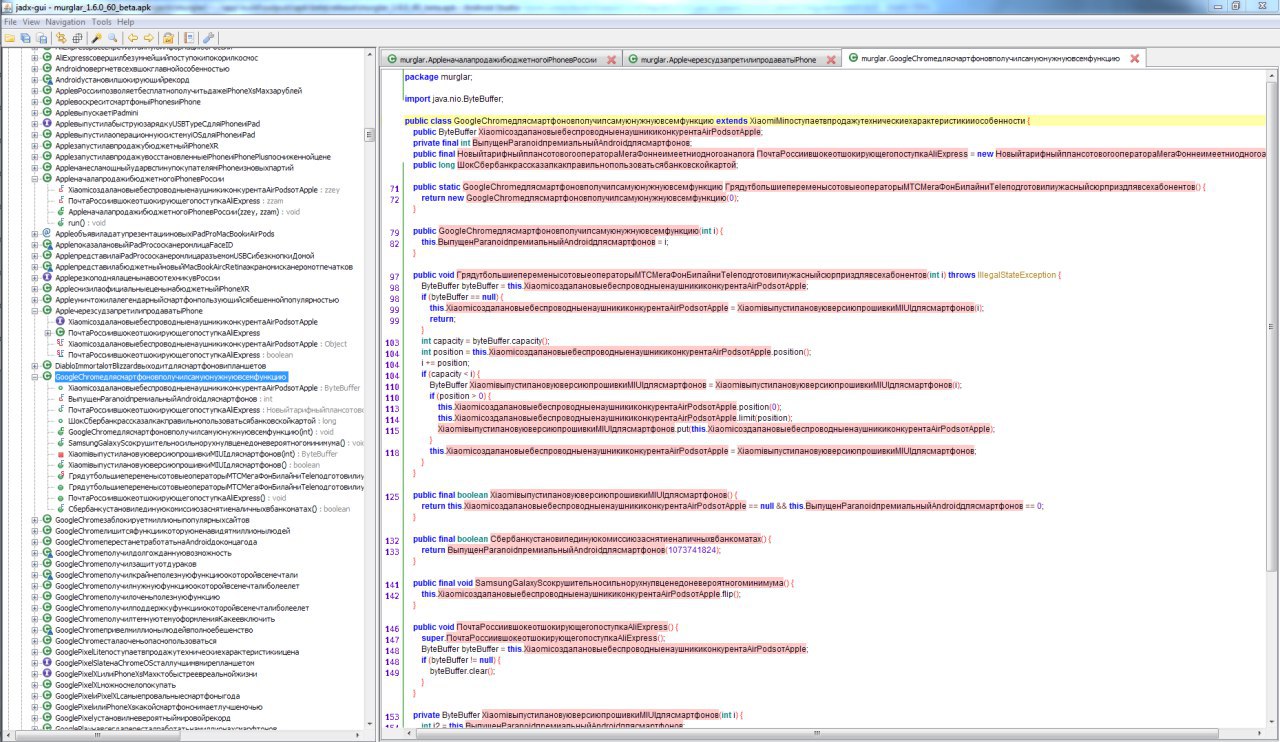The height and width of the screenshot is (742, 1280).
Task: Click the Export as gradle project icon
Action: tap(42, 38)
